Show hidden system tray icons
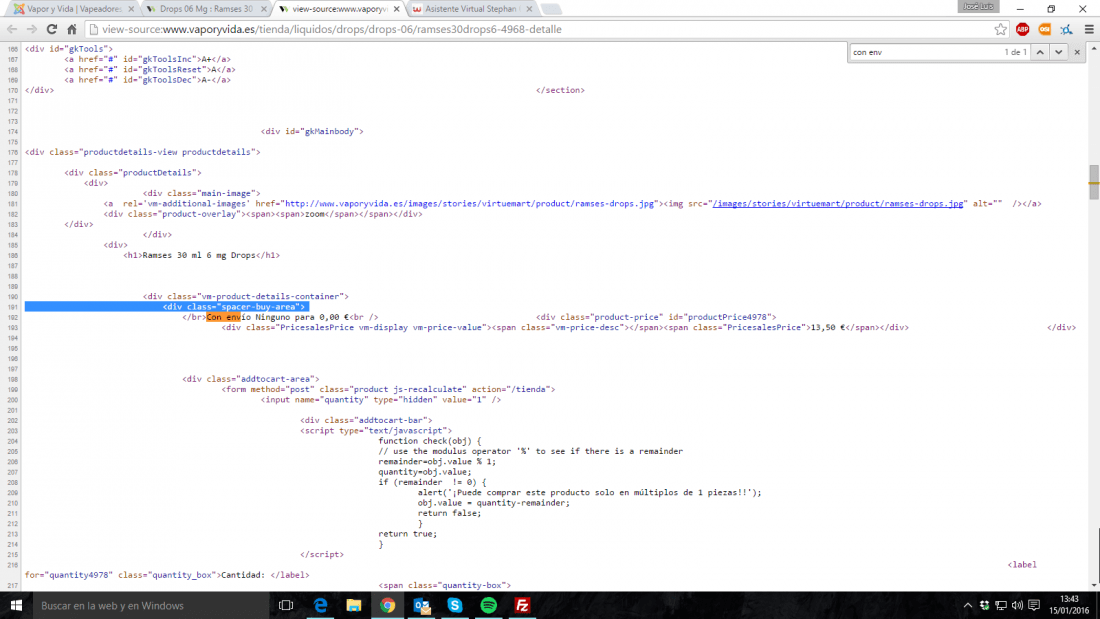The height and width of the screenshot is (619, 1100). 968,606
